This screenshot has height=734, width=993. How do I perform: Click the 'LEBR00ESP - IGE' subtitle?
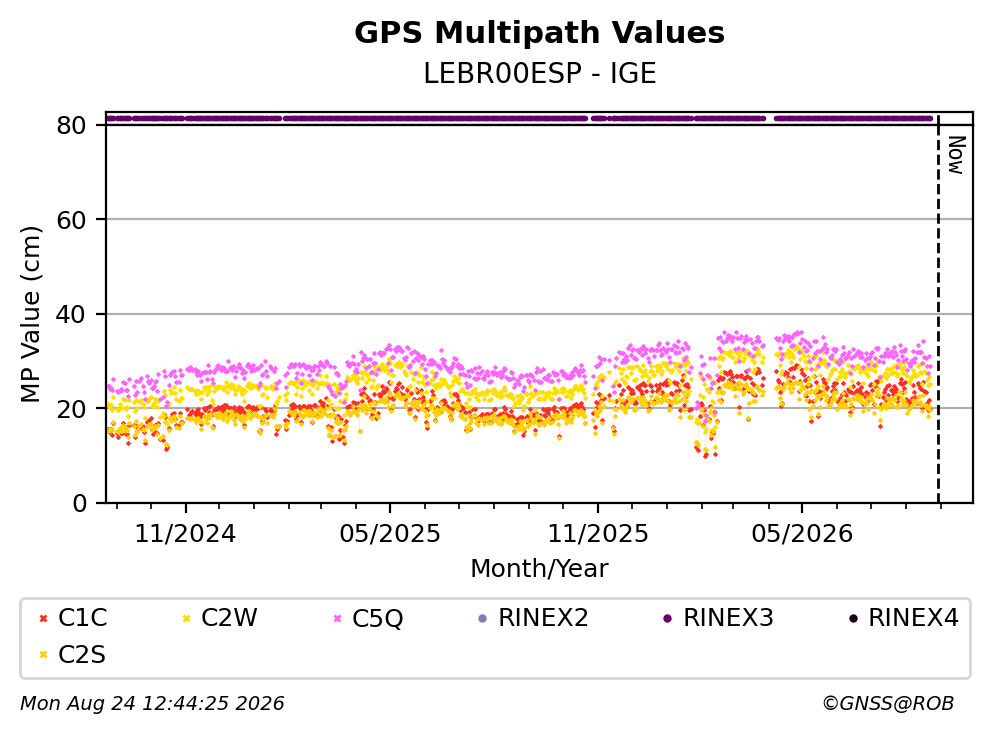[x=540, y=73]
